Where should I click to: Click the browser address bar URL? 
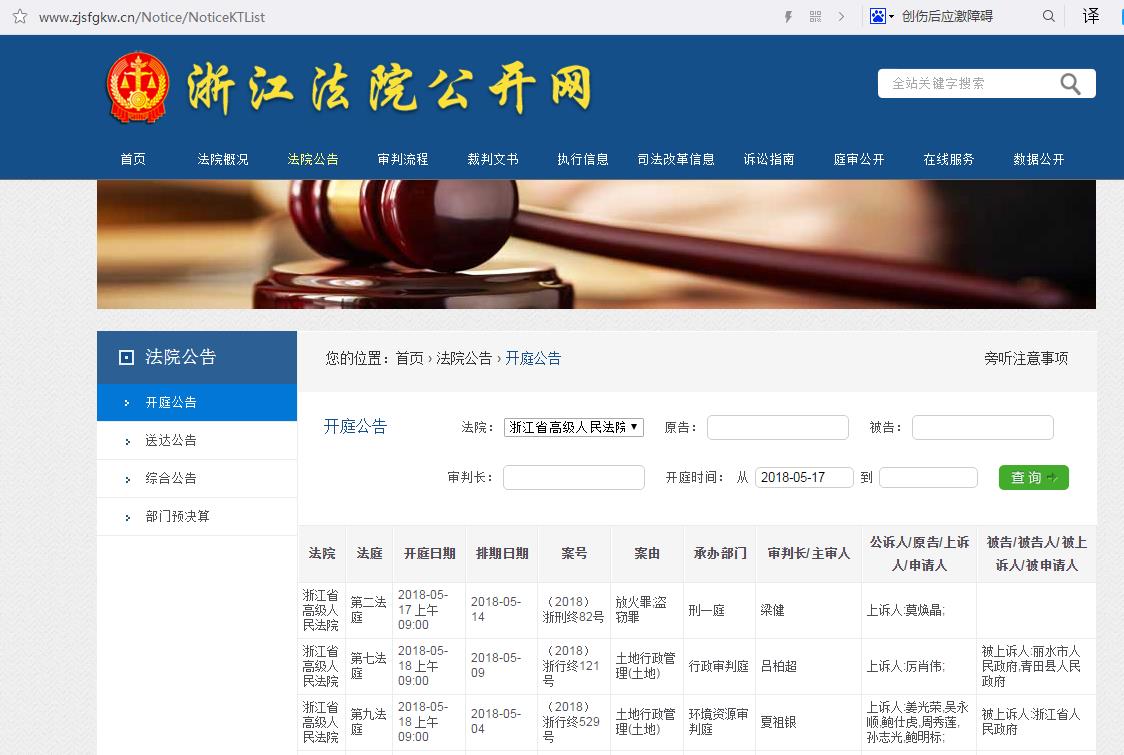(152, 17)
